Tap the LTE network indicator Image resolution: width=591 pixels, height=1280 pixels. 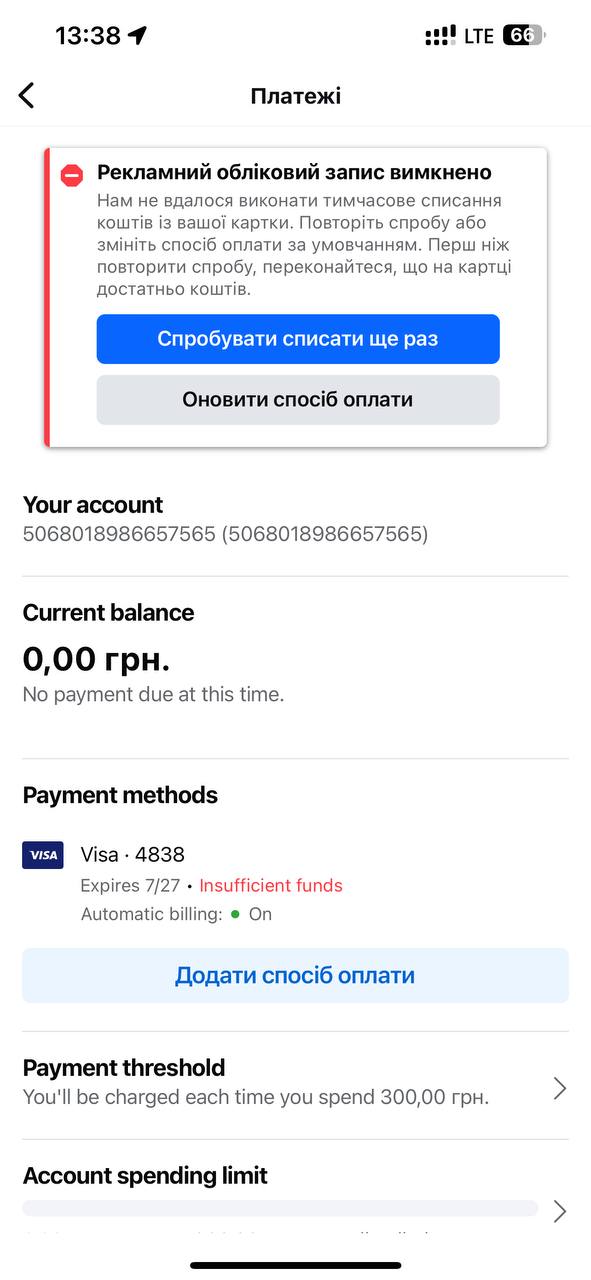click(x=479, y=36)
